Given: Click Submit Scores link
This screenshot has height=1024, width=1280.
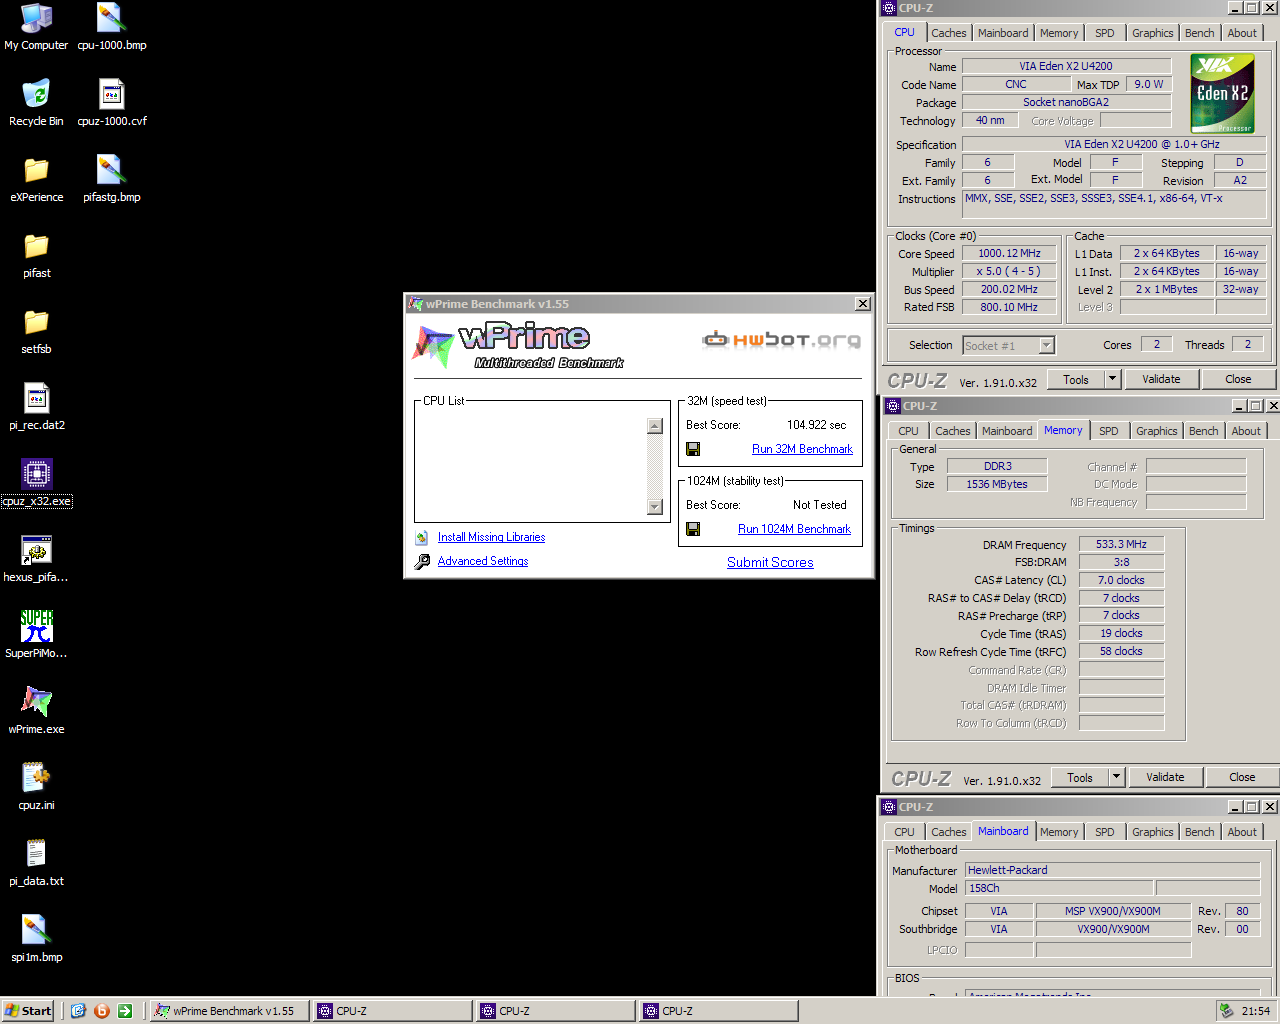Looking at the screenshot, I should (x=770, y=562).
